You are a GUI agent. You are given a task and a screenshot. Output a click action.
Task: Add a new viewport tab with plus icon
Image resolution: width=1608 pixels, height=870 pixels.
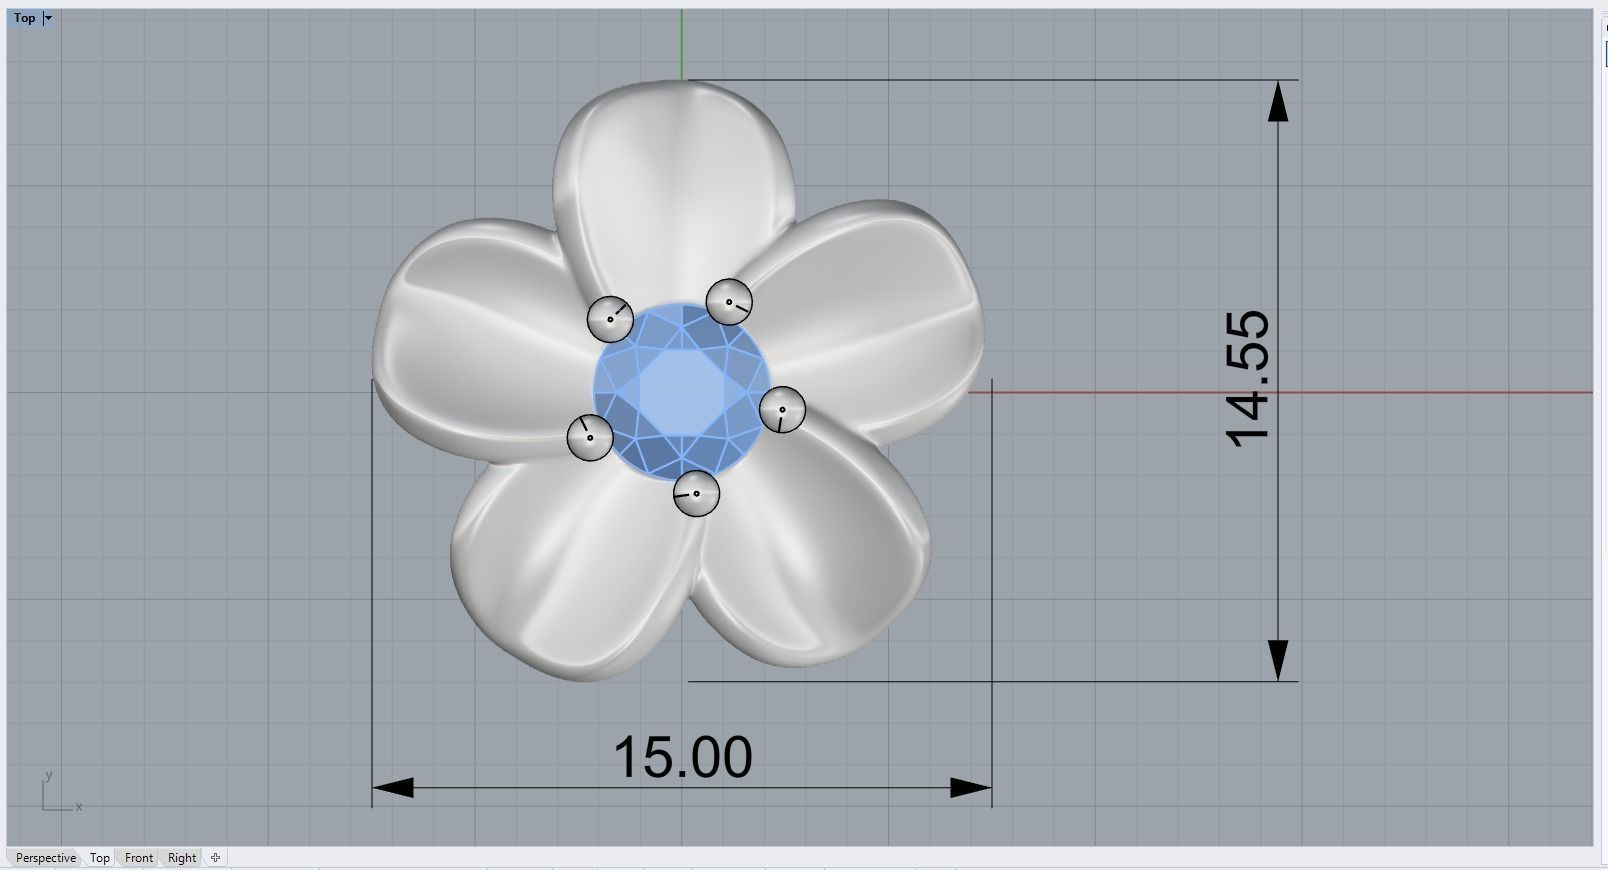[x=215, y=858]
